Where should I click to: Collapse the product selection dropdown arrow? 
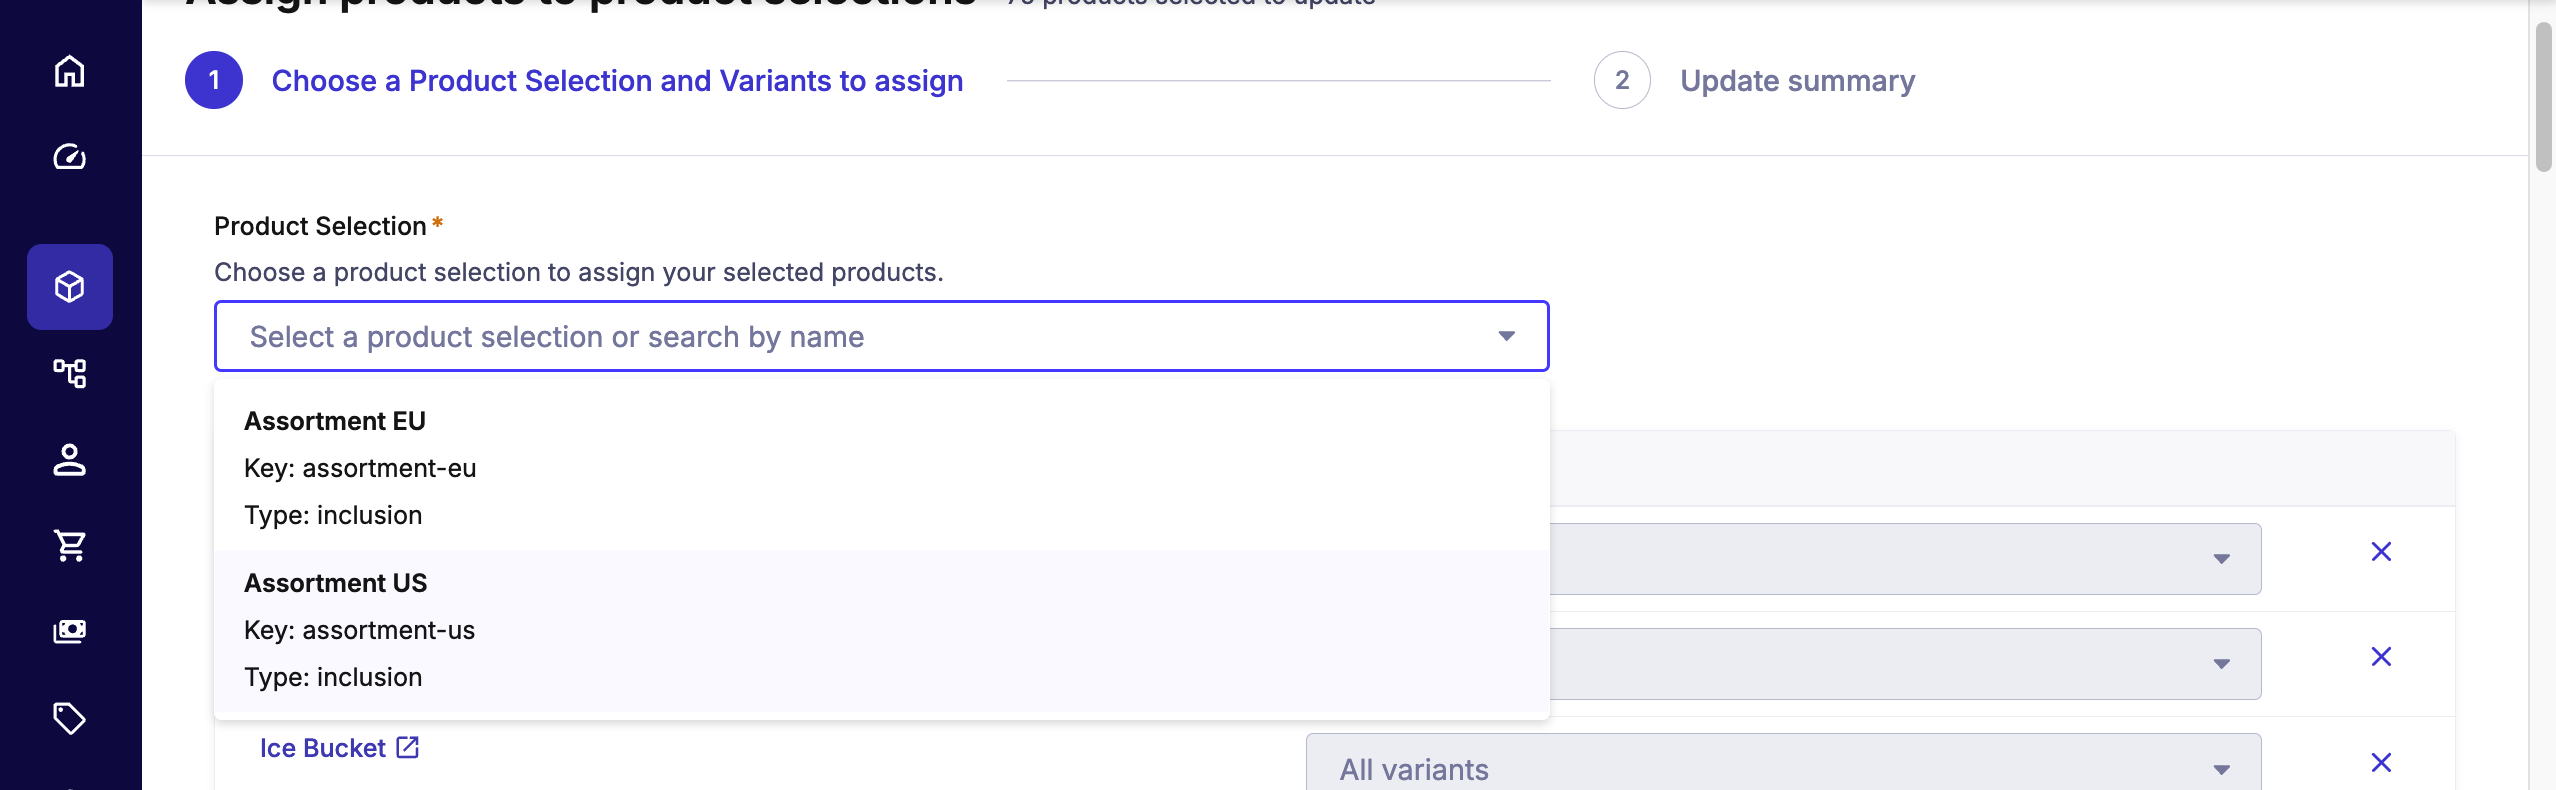tap(1506, 336)
